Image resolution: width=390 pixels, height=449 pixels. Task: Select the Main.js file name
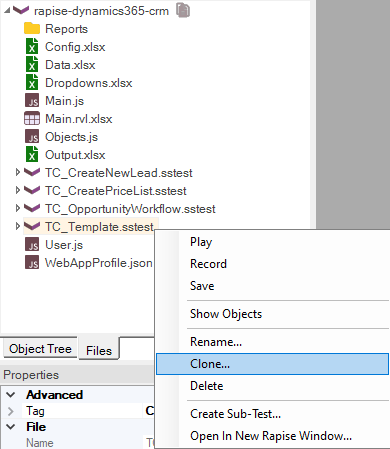tap(64, 101)
